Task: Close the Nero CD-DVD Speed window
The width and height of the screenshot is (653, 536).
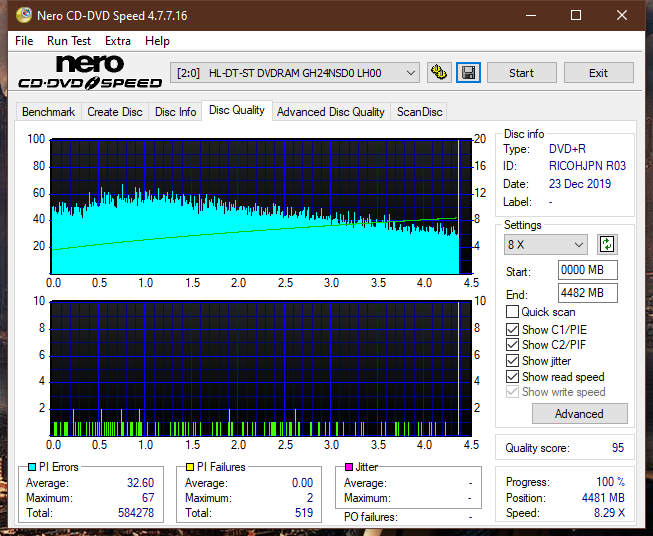Action: (x=622, y=15)
